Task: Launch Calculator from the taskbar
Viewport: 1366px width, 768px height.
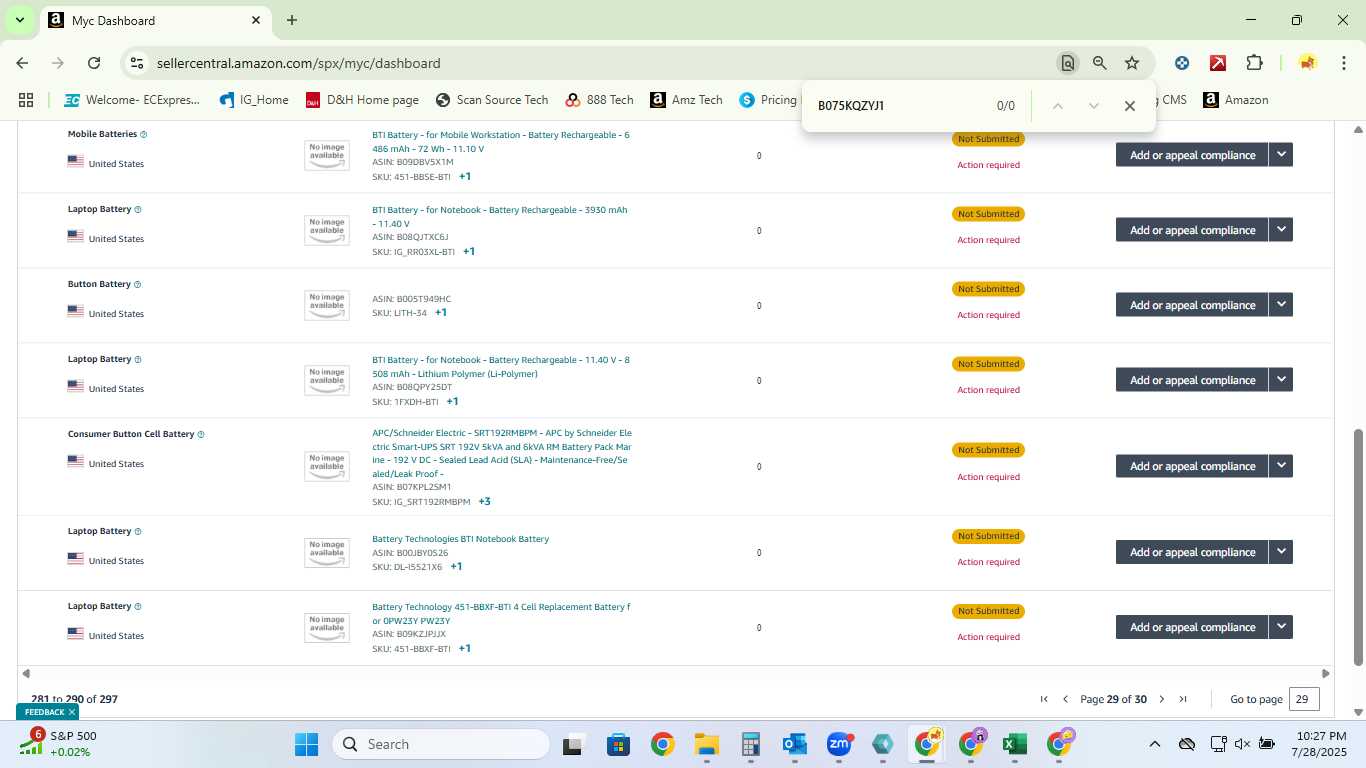Action: 751,744
